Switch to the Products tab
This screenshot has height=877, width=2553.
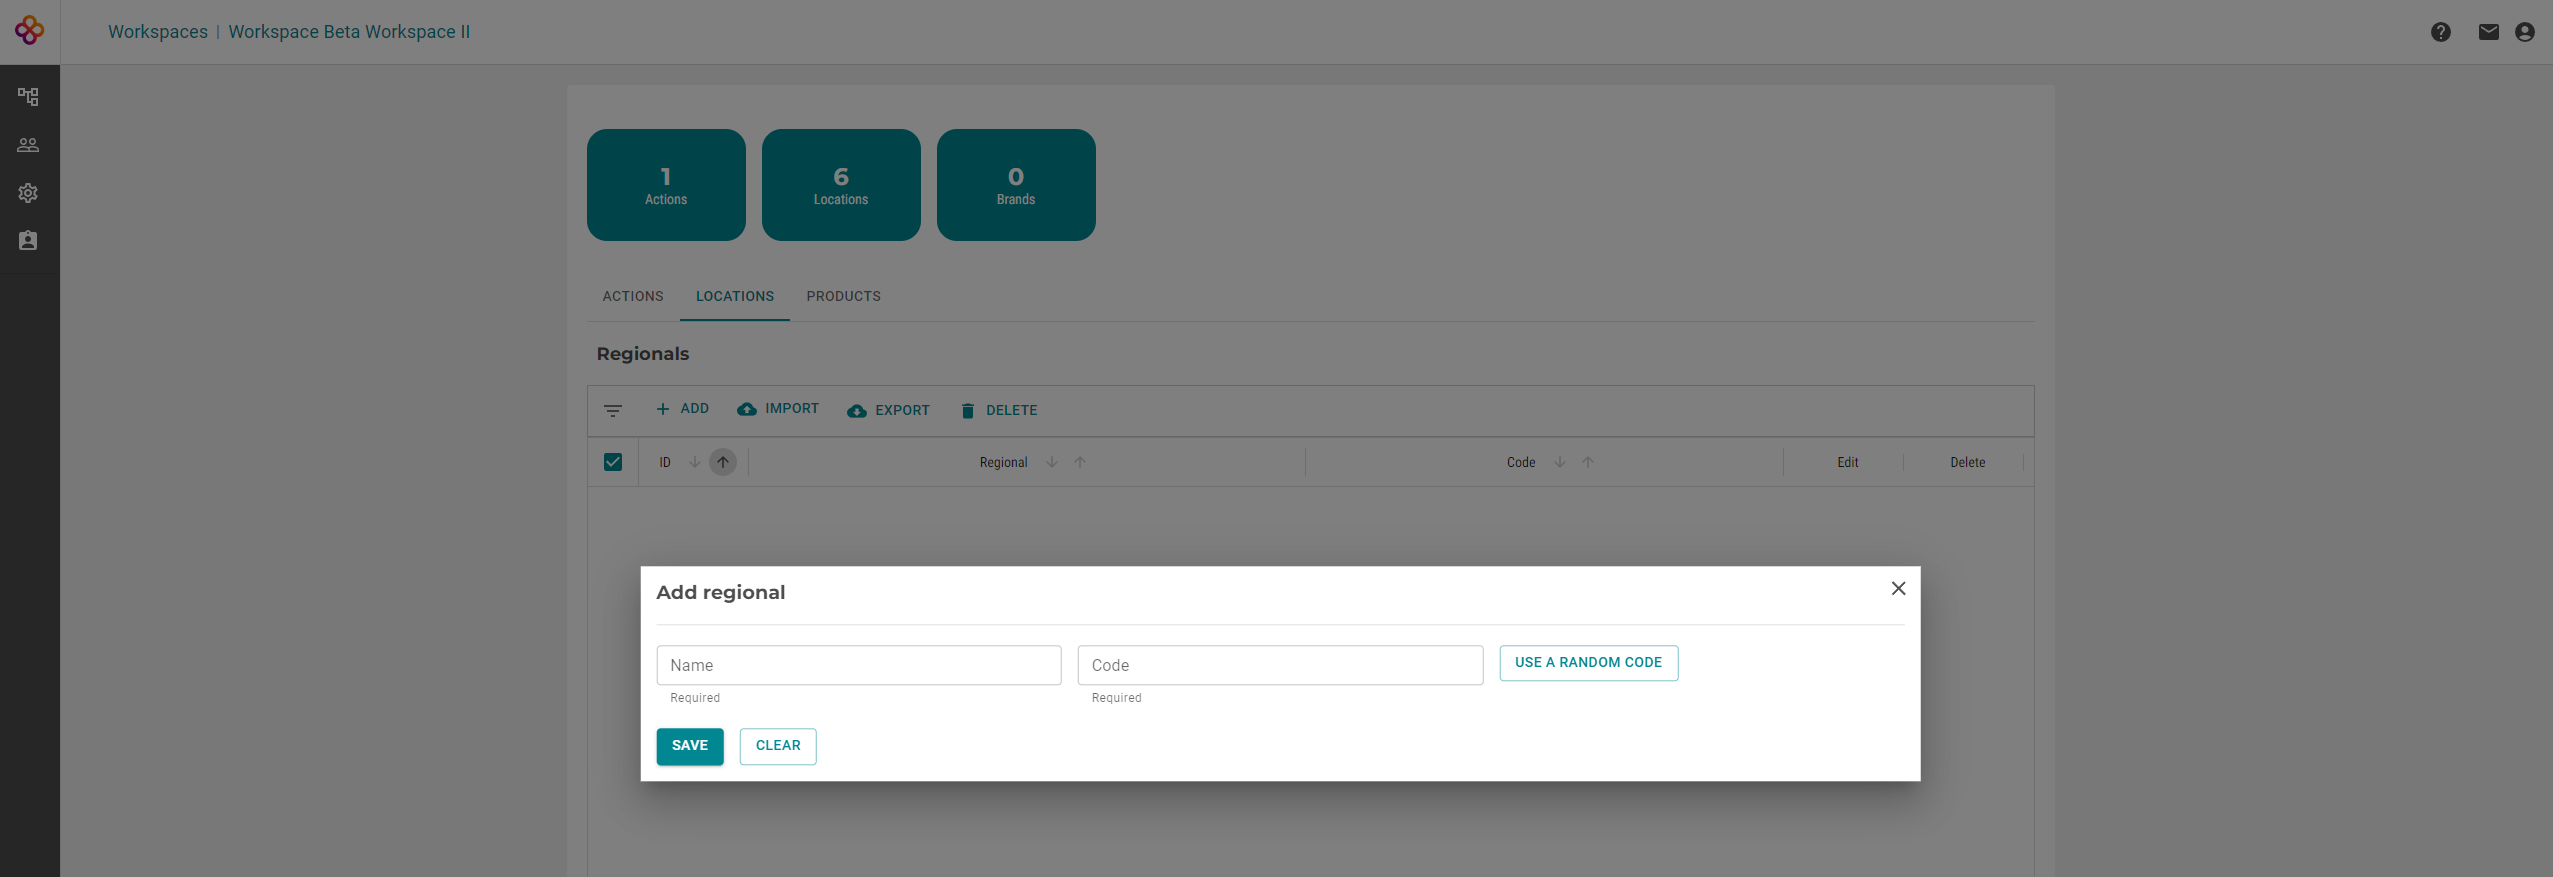tap(843, 297)
